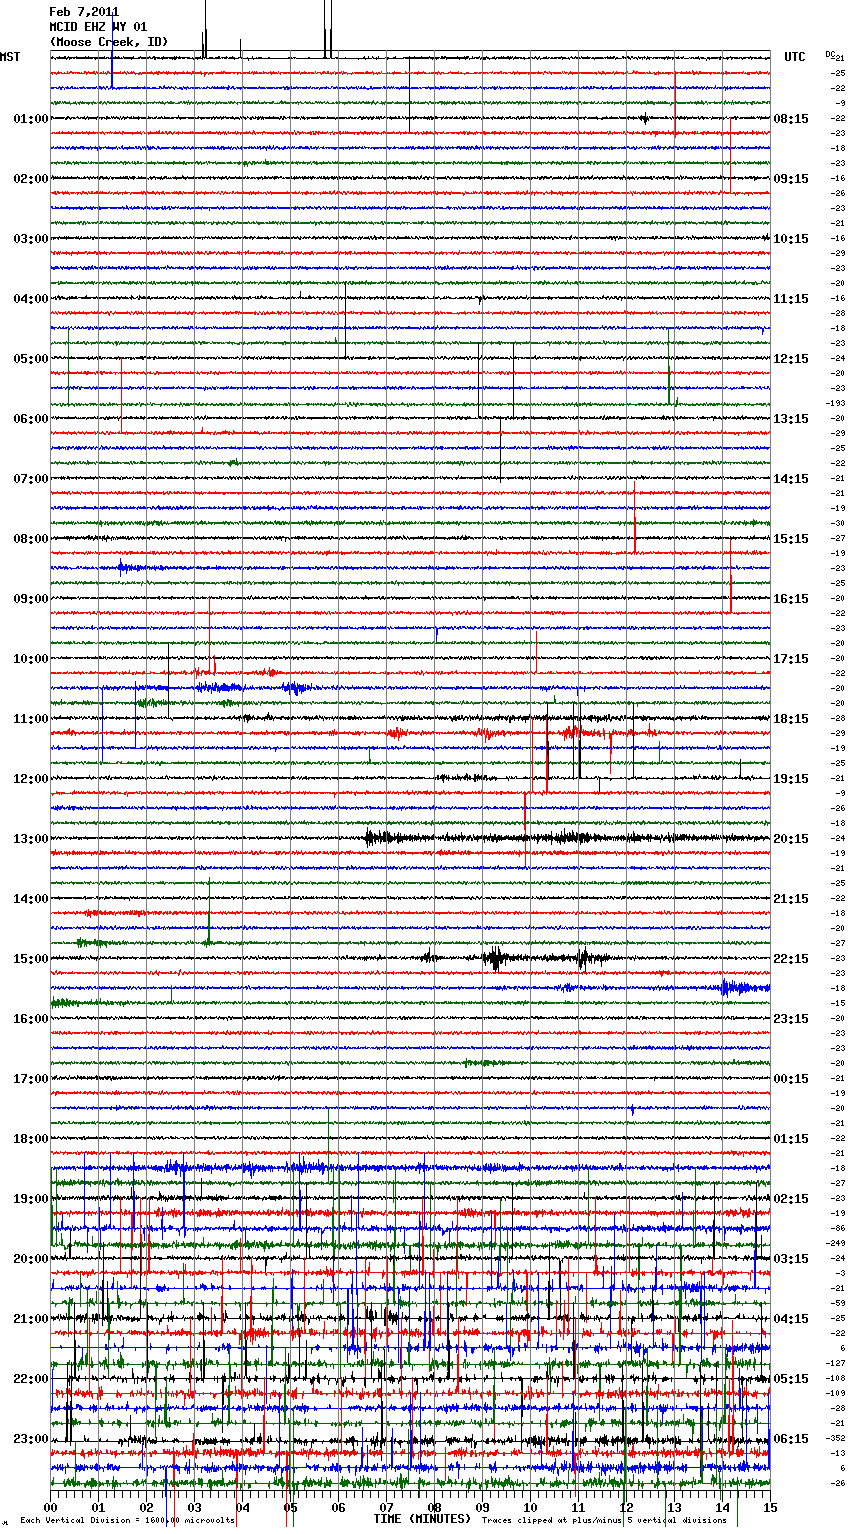Click the 05:15 UTC time label
This screenshot has width=850, height=1534.
point(791,1379)
